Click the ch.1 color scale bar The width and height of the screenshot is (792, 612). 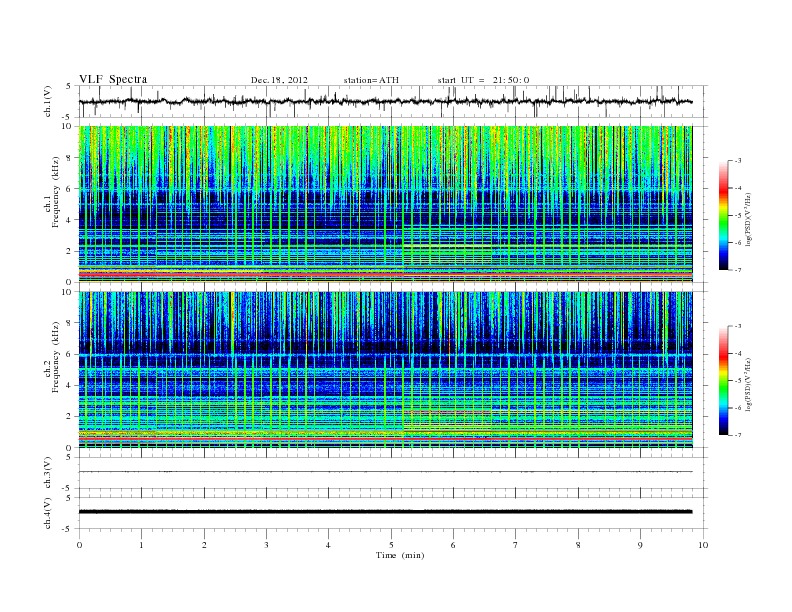(x=724, y=215)
